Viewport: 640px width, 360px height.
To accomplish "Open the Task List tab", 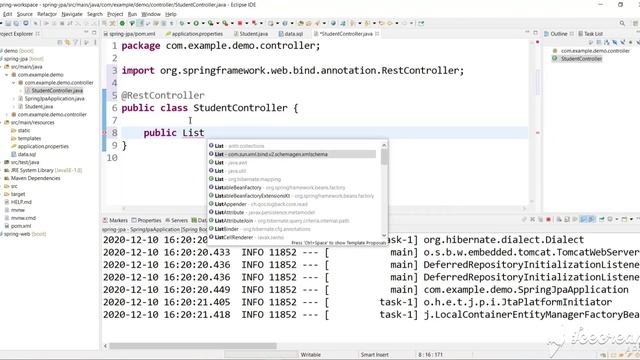I will point(590,34).
